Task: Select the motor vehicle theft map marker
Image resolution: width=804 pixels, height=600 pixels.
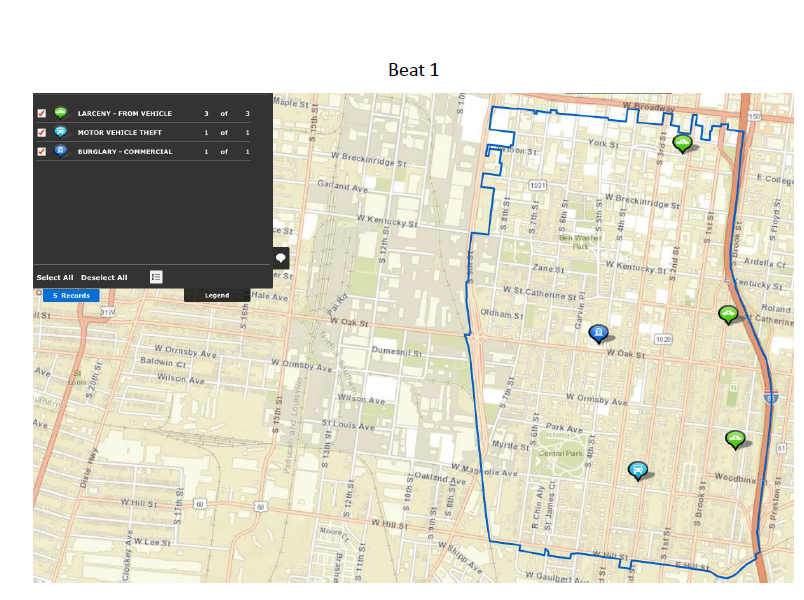Action: (636, 469)
